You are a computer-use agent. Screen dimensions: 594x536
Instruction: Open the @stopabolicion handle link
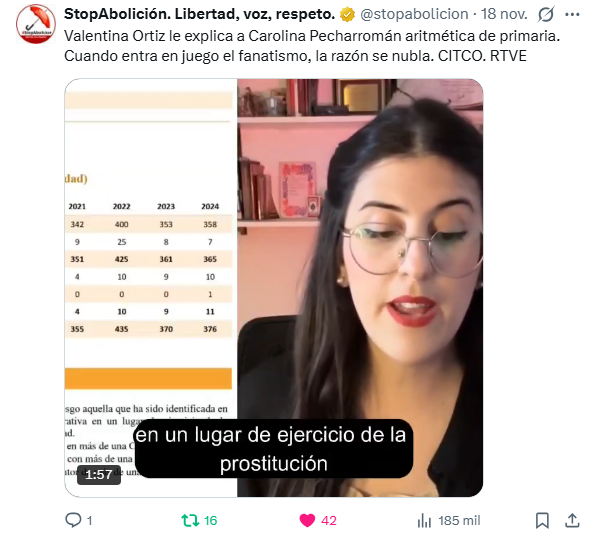pos(414,14)
